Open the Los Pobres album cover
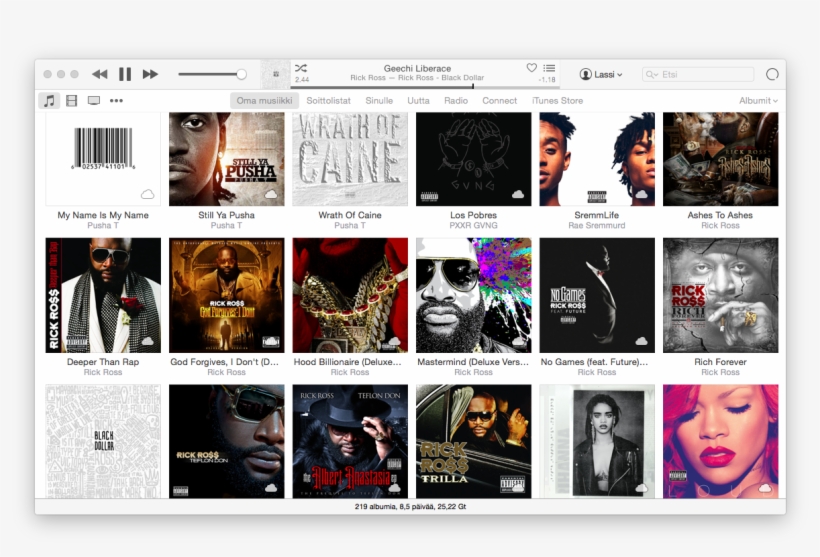Viewport: 820px width, 557px height. point(473,159)
